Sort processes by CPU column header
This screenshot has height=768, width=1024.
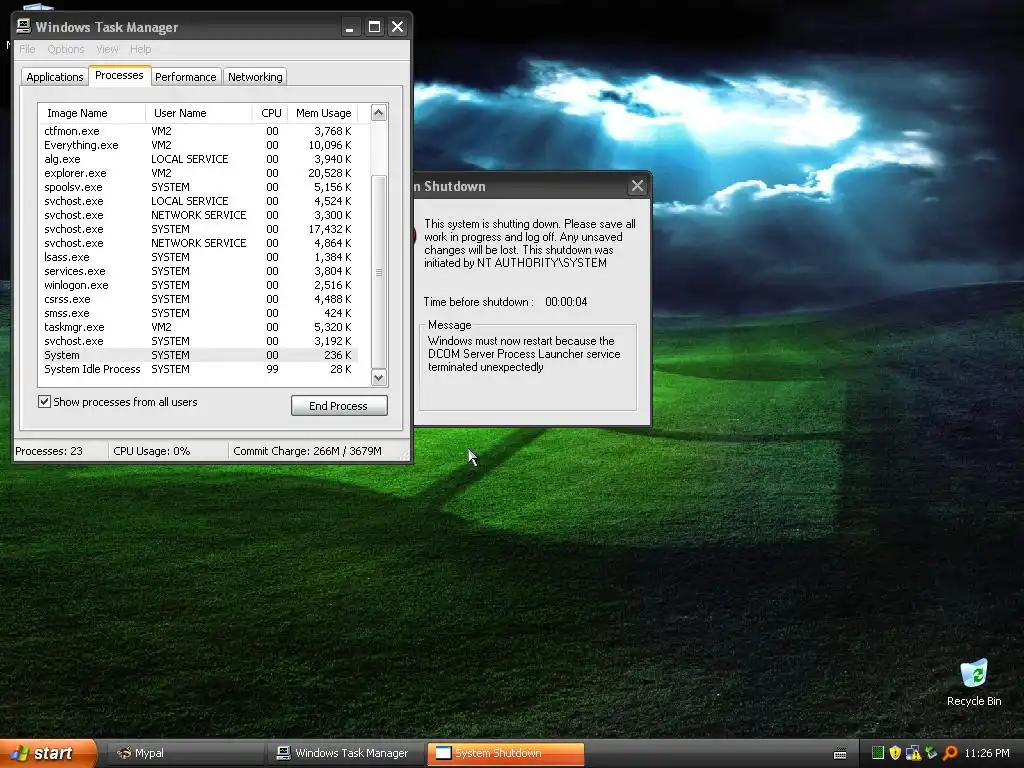271,113
